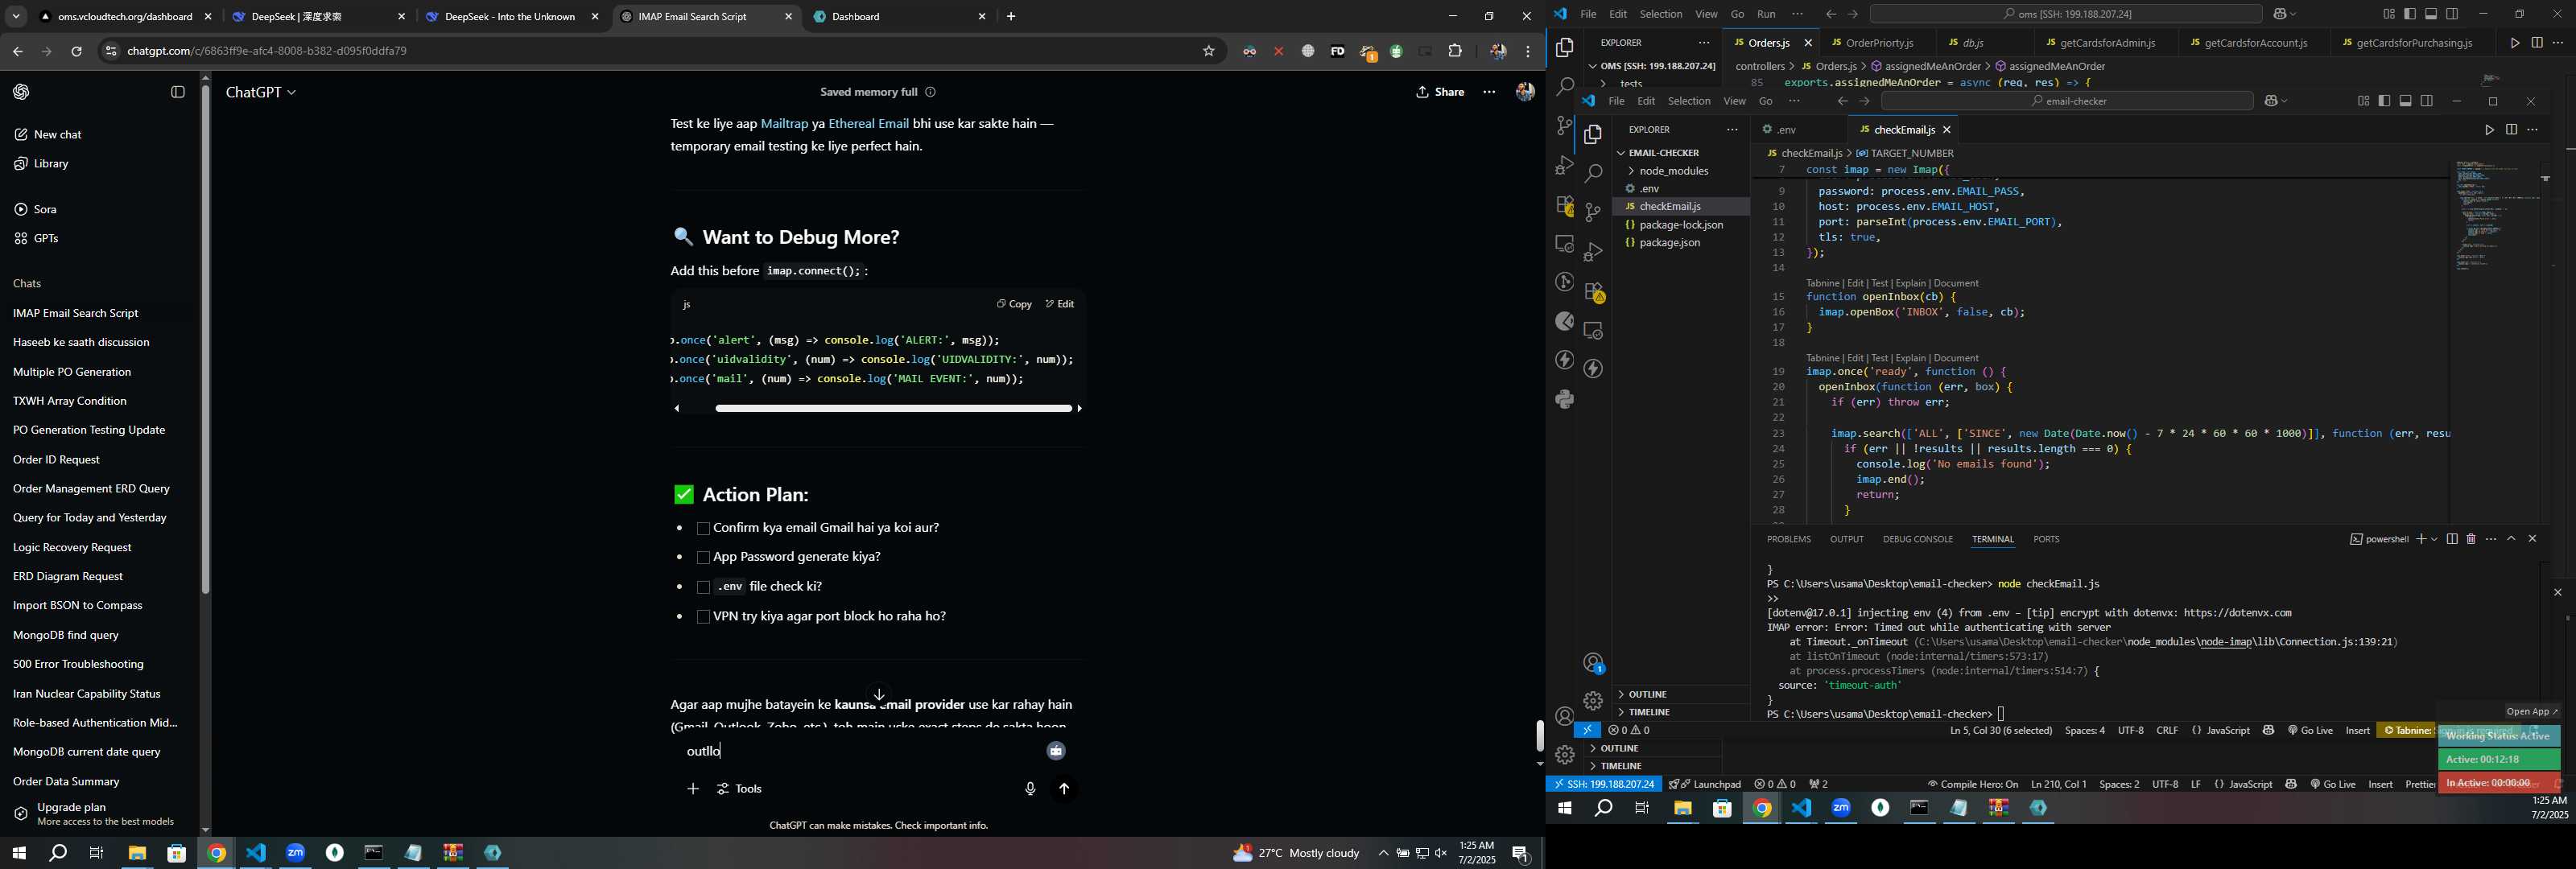Run checkEmail.js with the play button
The width and height of the screenshot is (2576, 869).
click(2489, 130)
